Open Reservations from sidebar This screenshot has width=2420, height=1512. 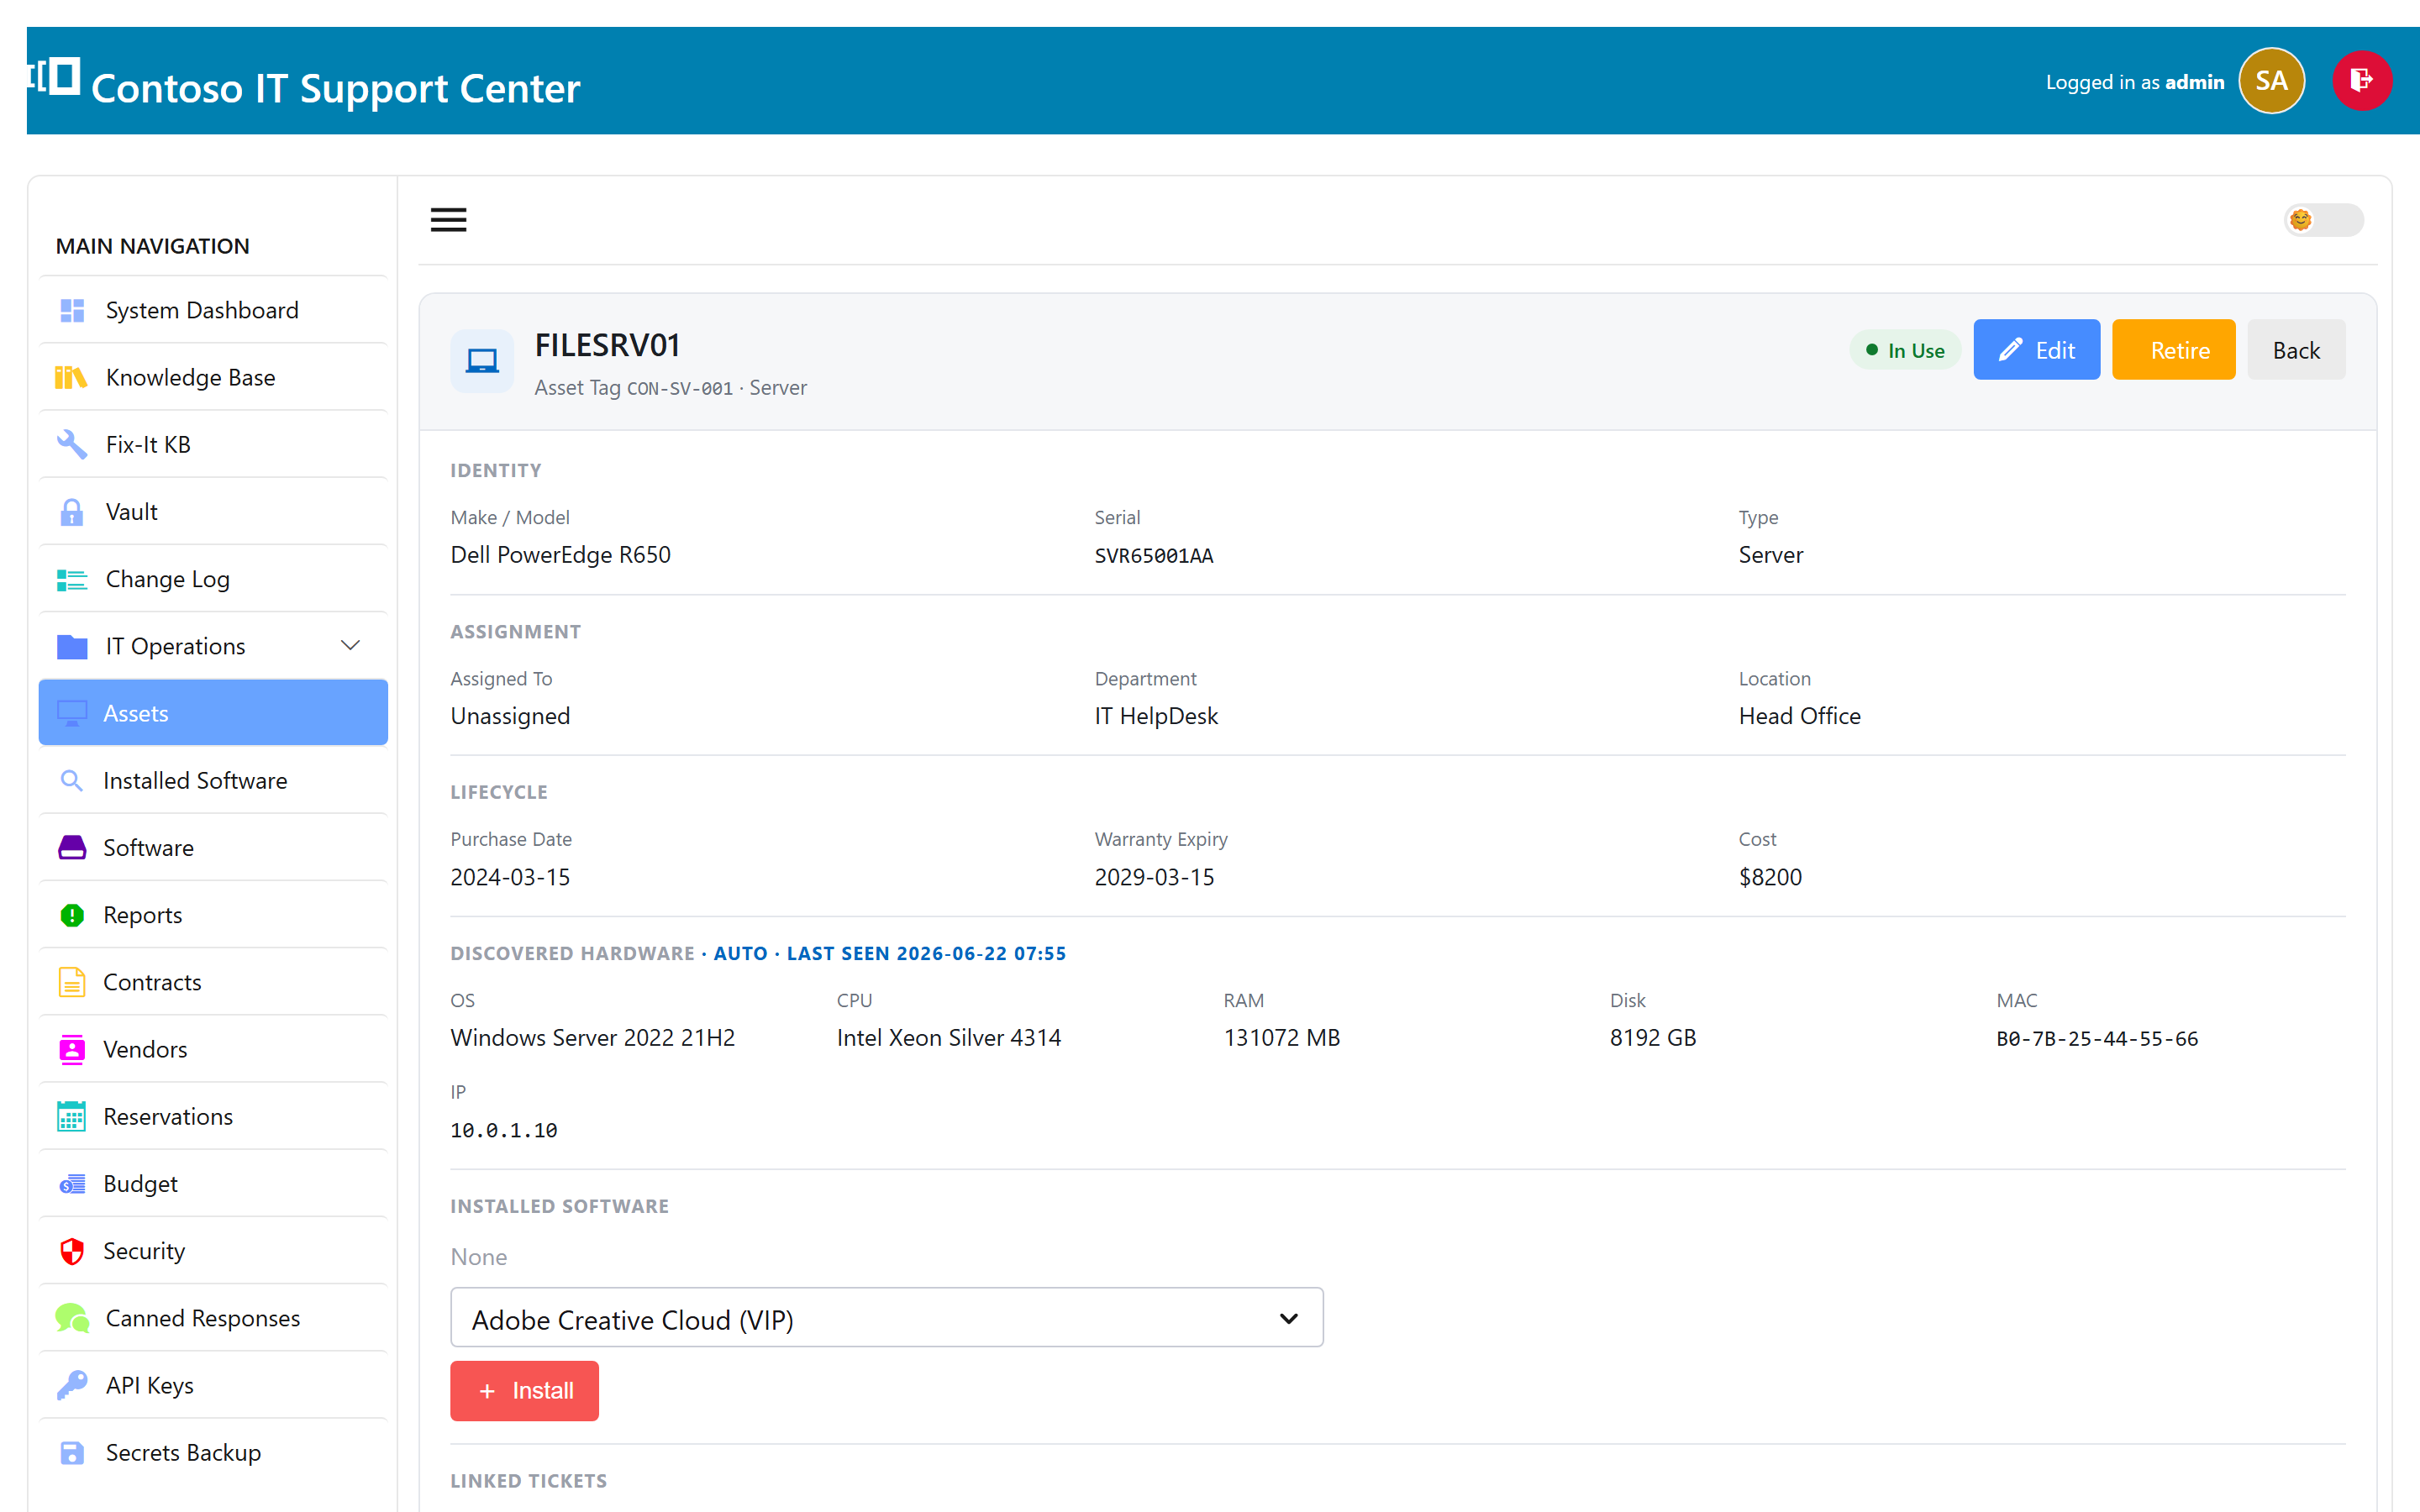(213, 1116)
